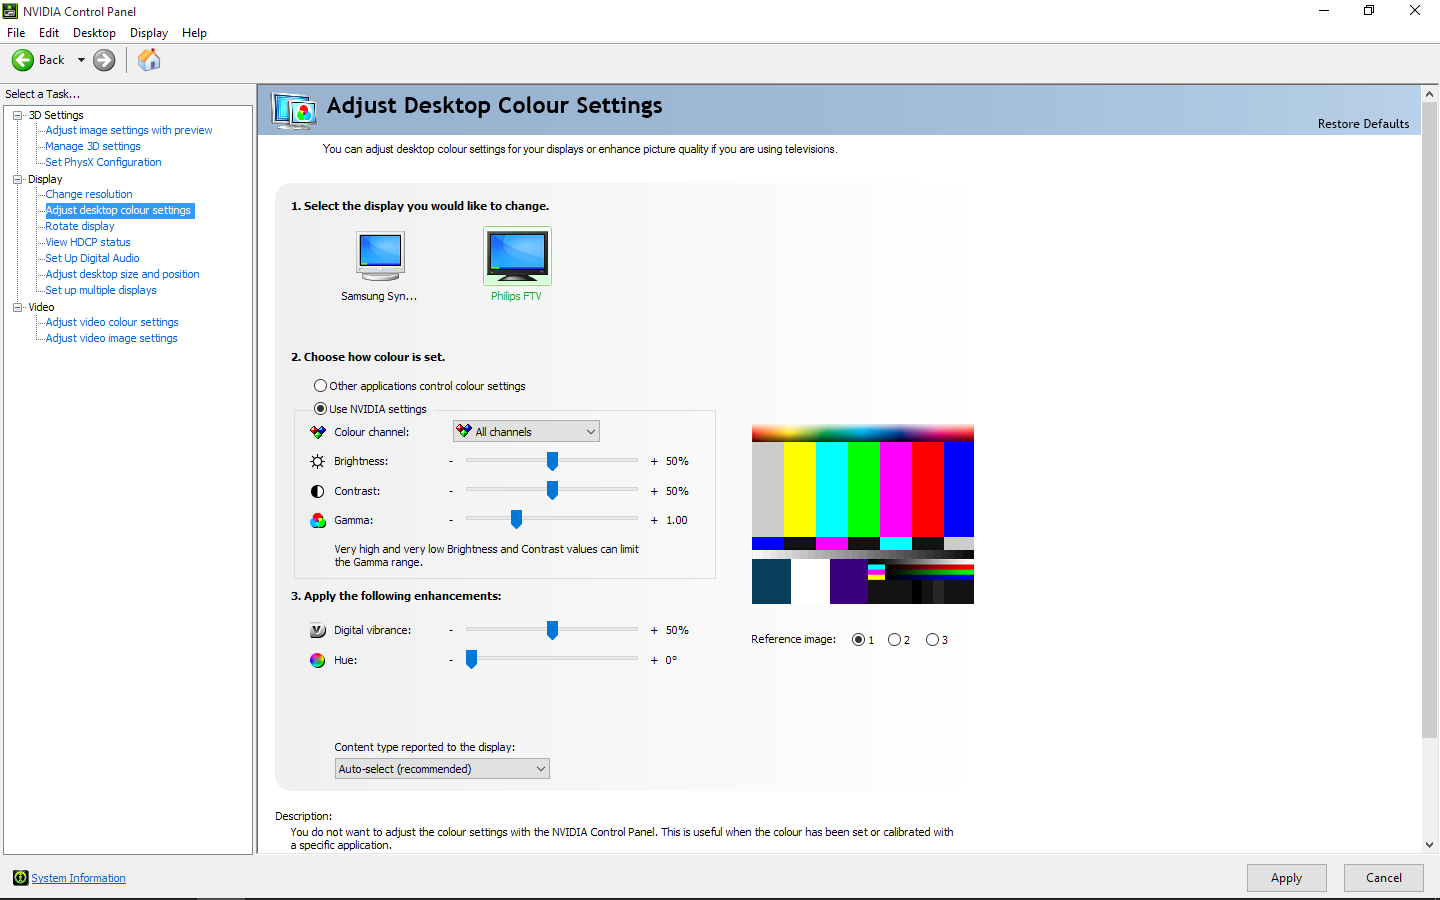Open Manage 3D settings
Image resolution: width=1440 pixels, height=900 pixels.
(93, 146)
